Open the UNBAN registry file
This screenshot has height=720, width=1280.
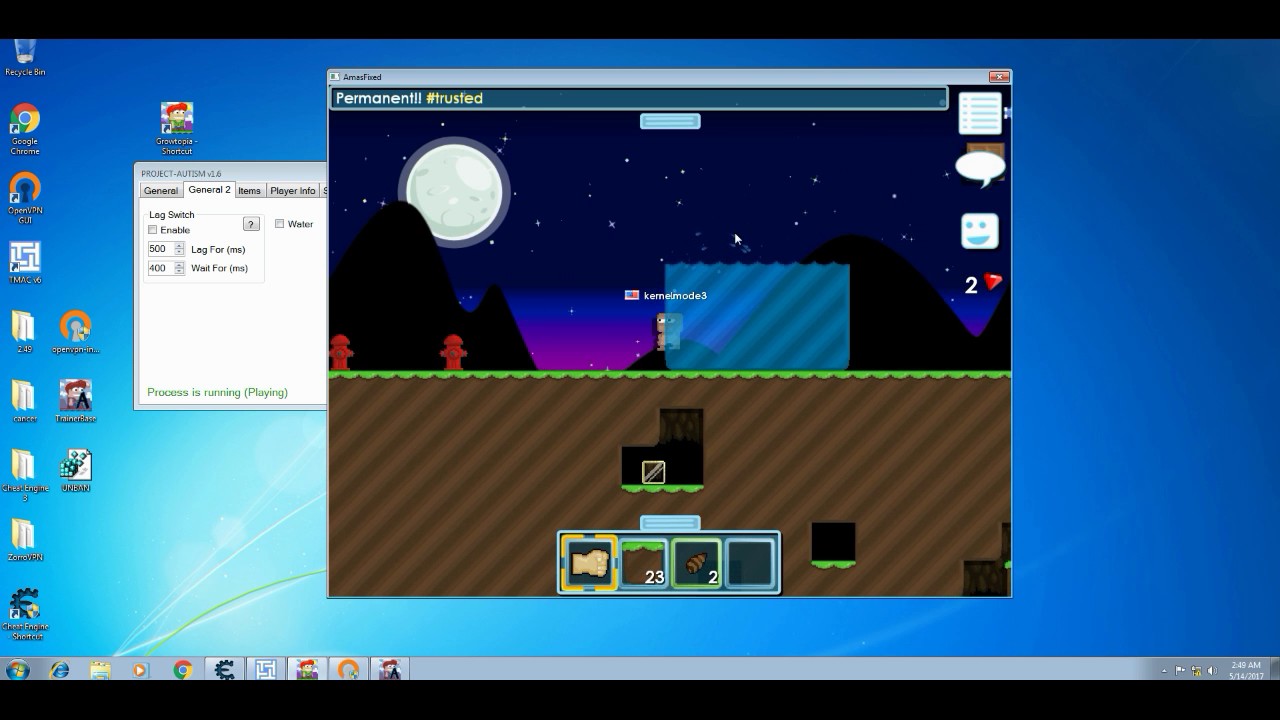click(x=76, y=470)
